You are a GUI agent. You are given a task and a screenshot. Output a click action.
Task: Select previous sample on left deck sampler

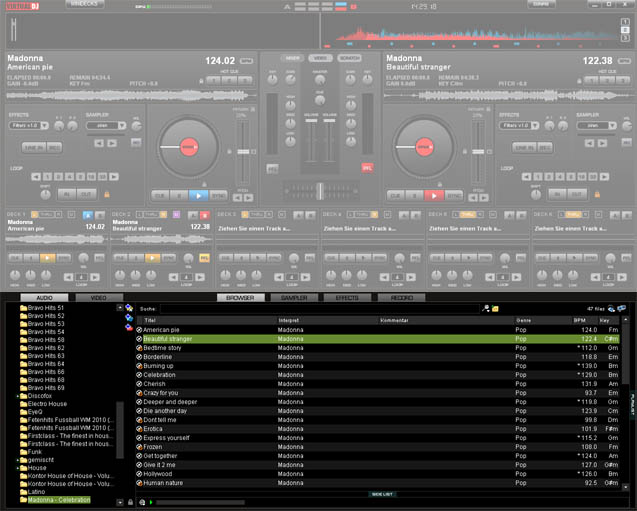coord(99,143)
